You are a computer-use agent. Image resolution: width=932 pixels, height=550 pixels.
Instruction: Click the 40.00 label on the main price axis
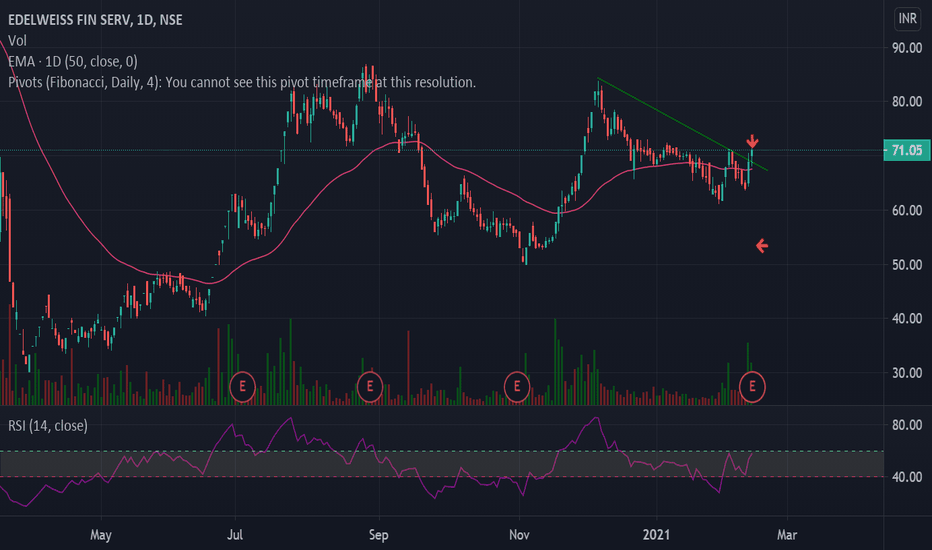(907, 319)
